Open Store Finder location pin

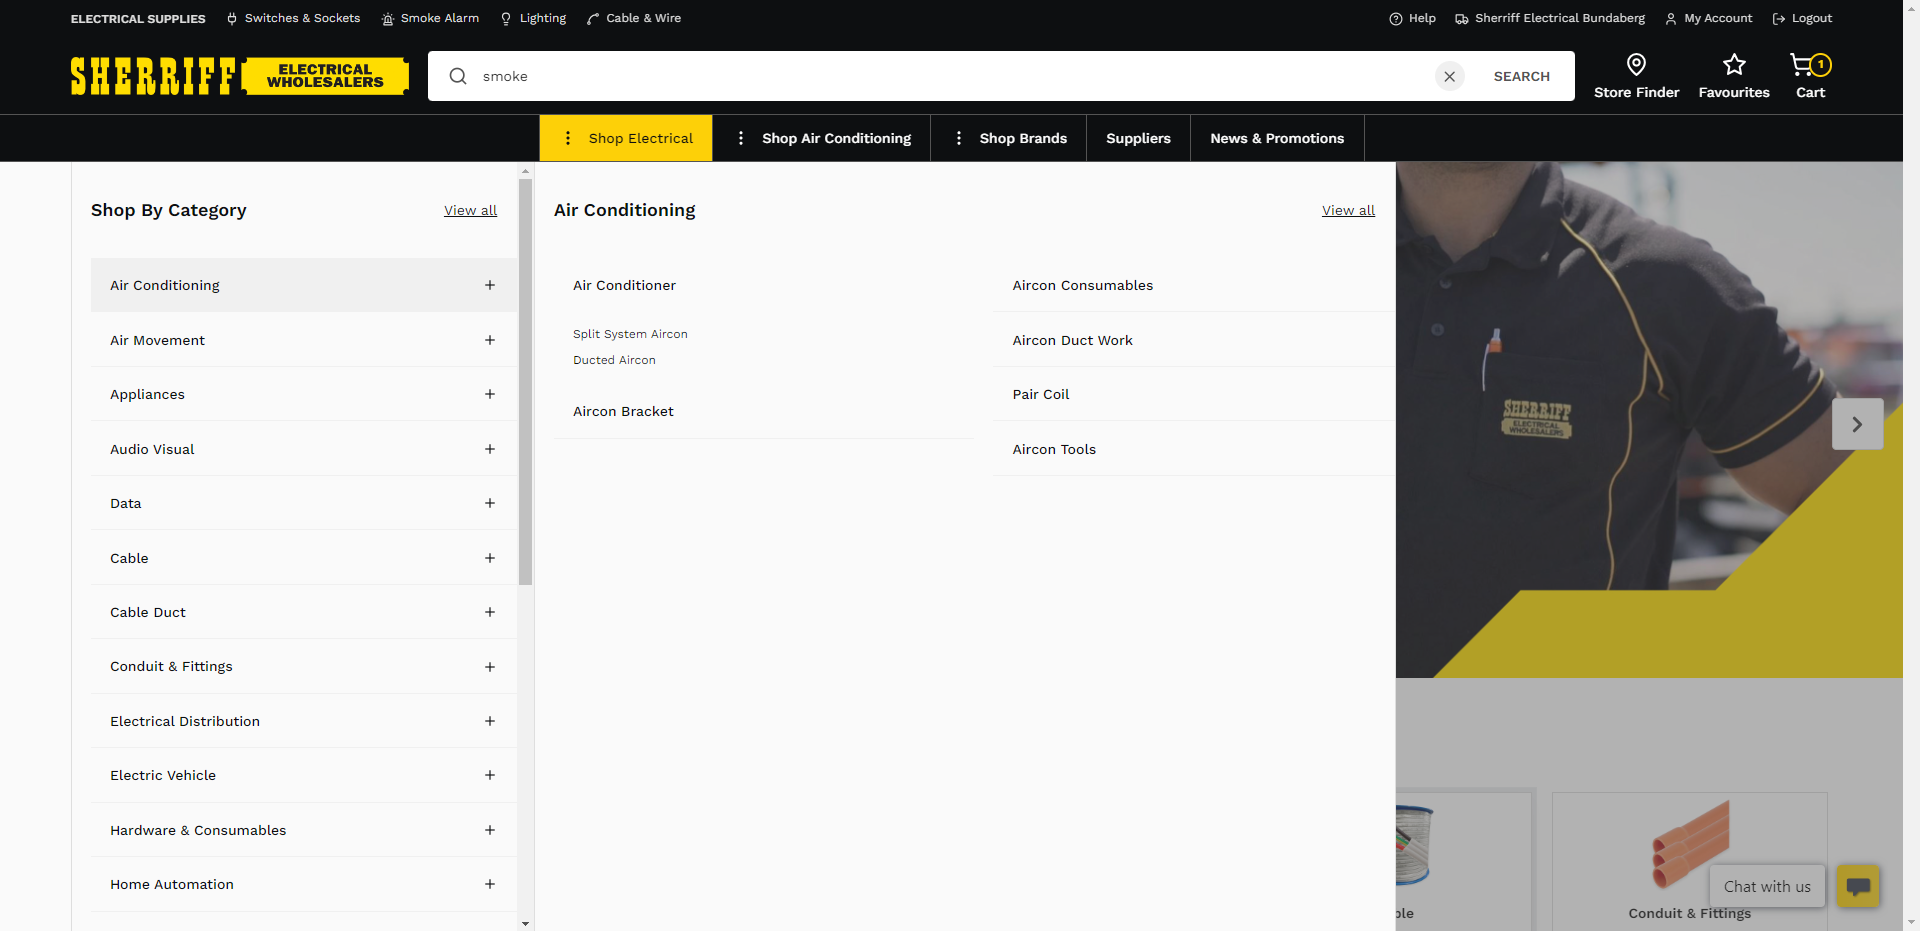(1636, 66)
